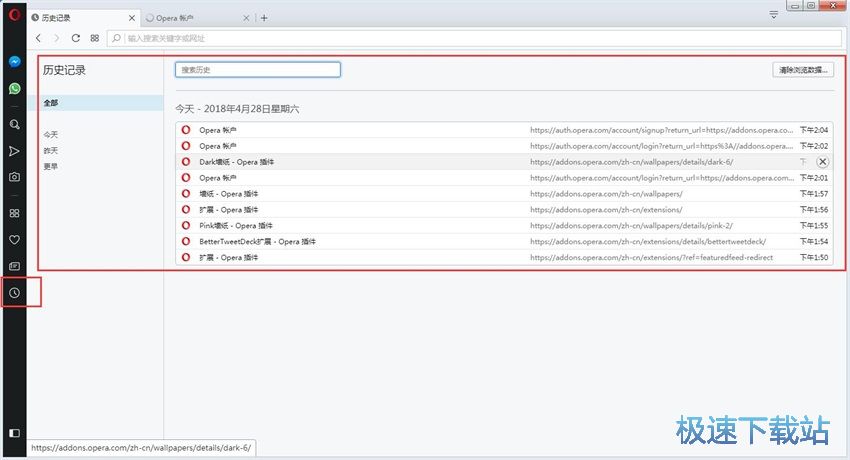
Task: Open the Facebook Messenger sidebar icon
Action: [15, 62]
